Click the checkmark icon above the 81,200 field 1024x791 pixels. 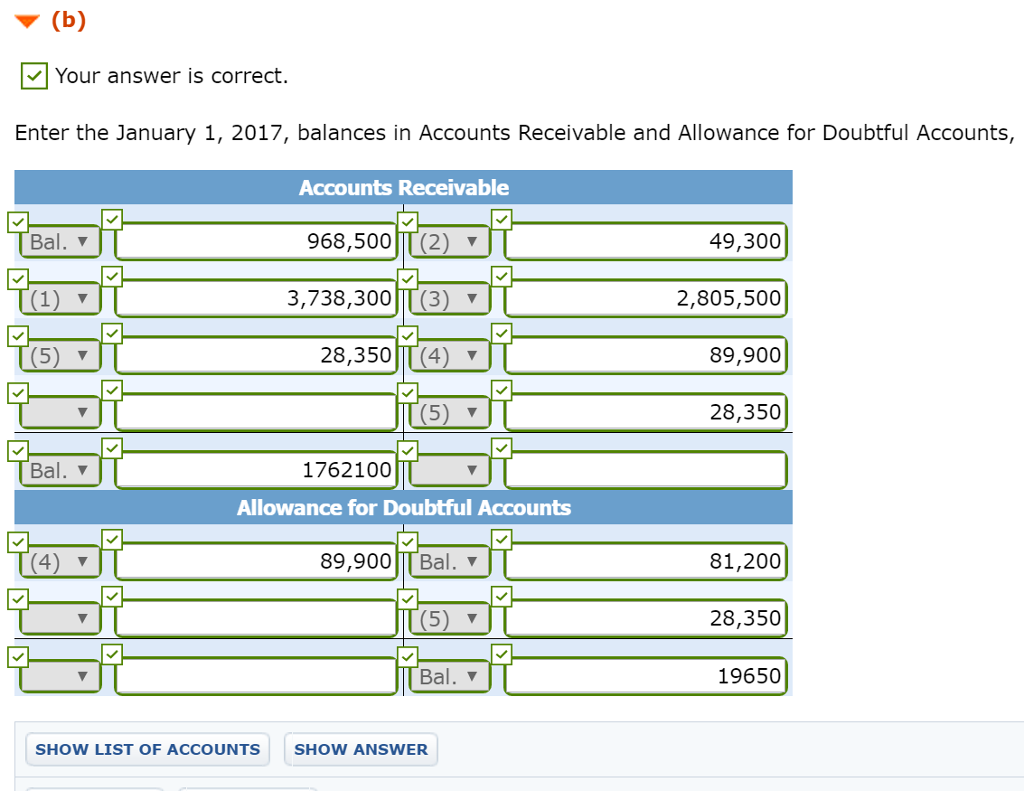coord(502,538)
